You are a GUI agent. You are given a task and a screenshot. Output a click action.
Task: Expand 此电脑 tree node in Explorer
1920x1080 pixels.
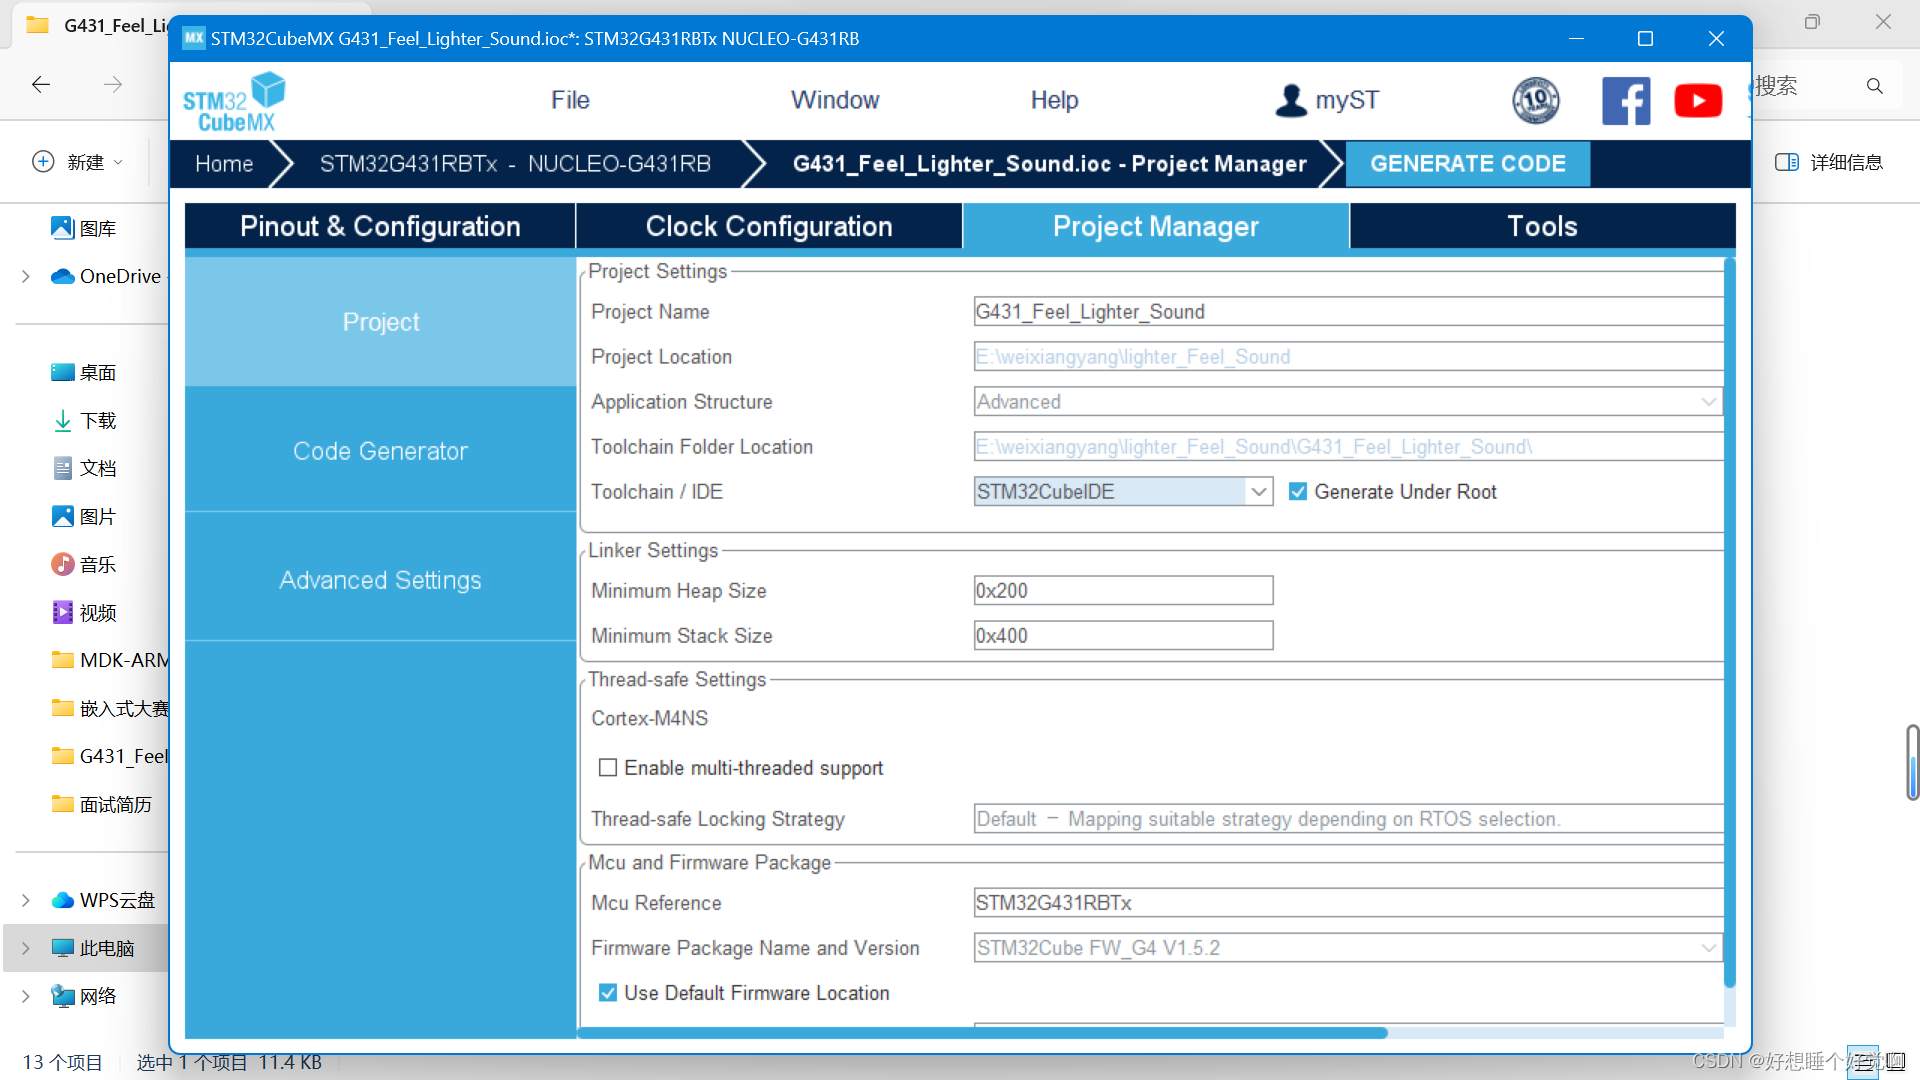26,948
